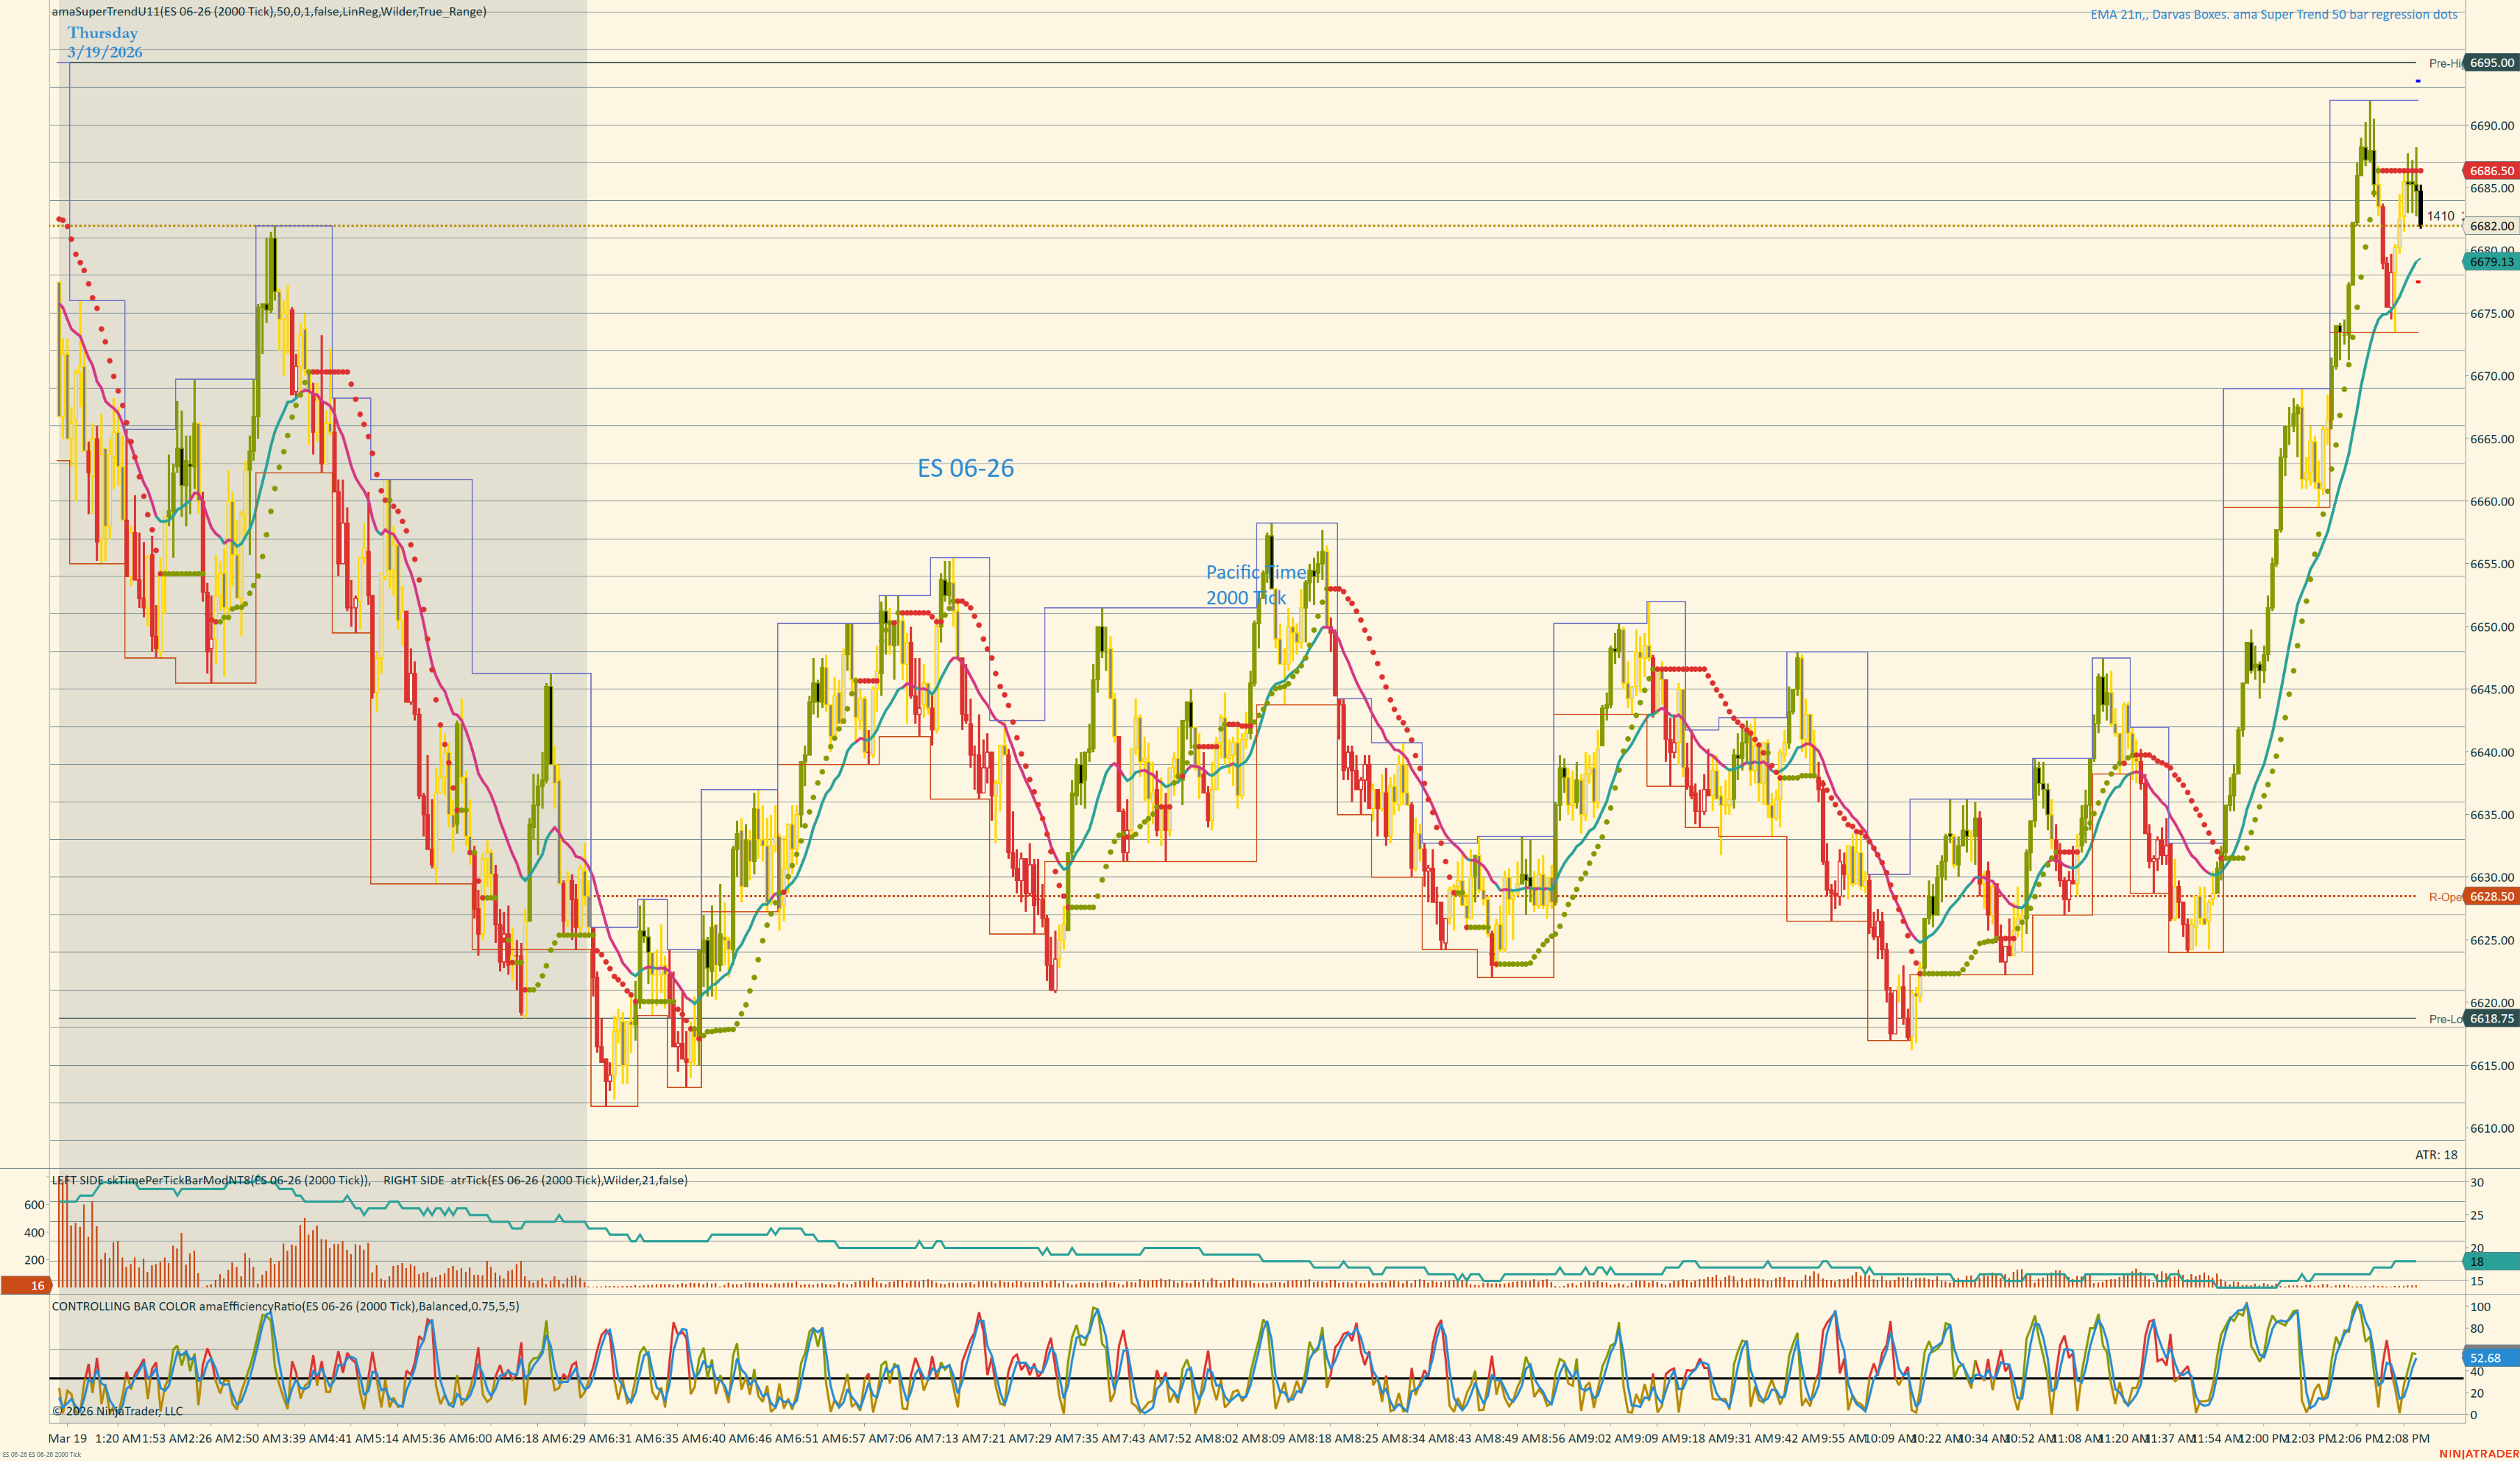The height and width of the screenshot is (1461, 2520).
Task: Select the Pacific Time 2000 Tick annotation
Action: point(1256,585)
